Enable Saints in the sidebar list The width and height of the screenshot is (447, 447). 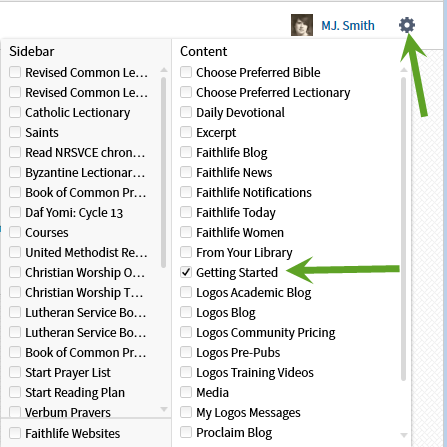click(x=15, y=132)
